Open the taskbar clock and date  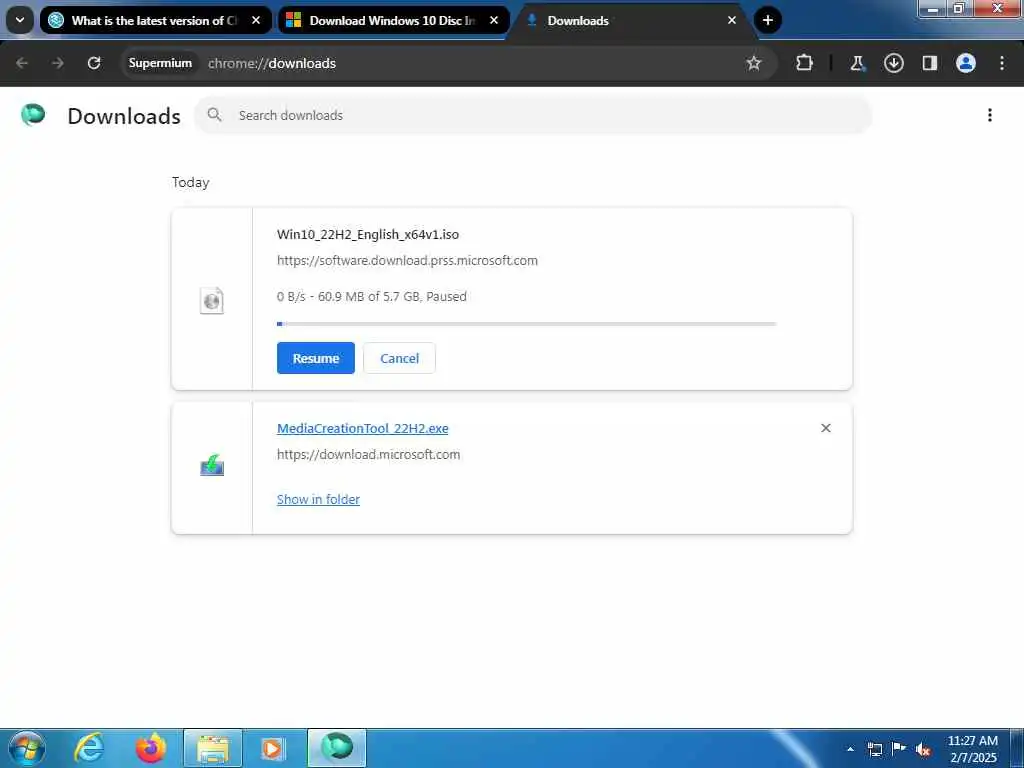coord(972,749)
